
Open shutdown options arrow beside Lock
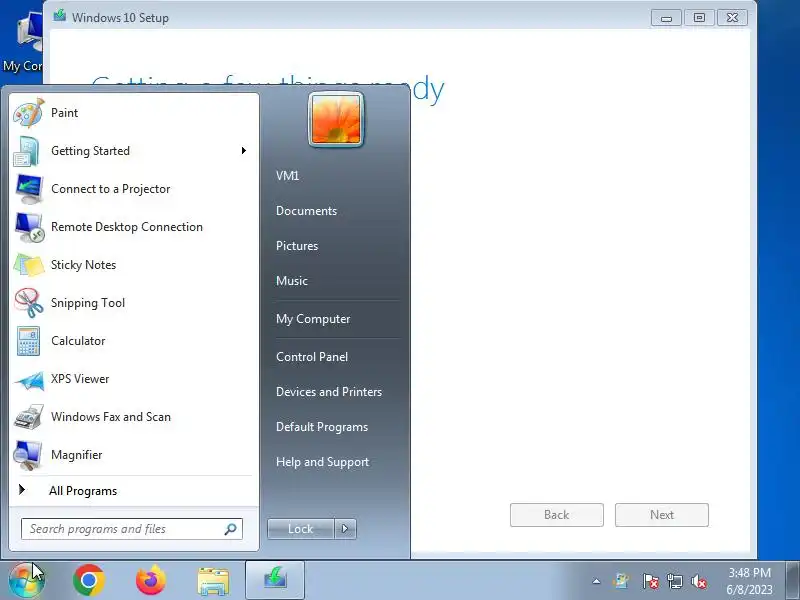[345, 529]
